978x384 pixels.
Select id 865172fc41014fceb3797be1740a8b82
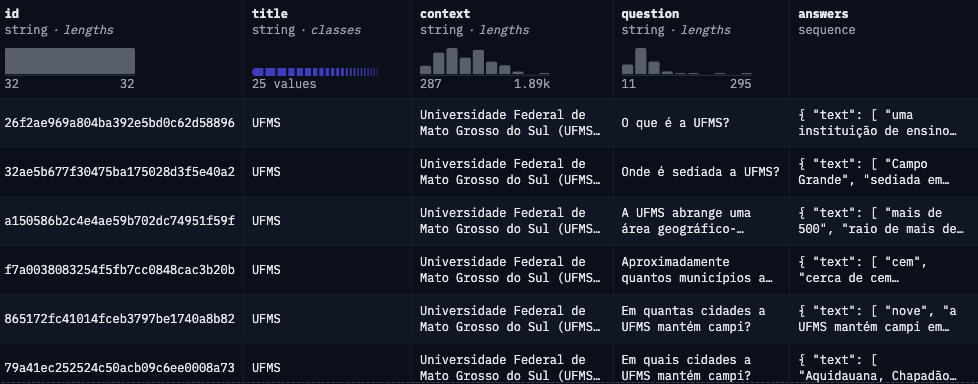[120, 319]
